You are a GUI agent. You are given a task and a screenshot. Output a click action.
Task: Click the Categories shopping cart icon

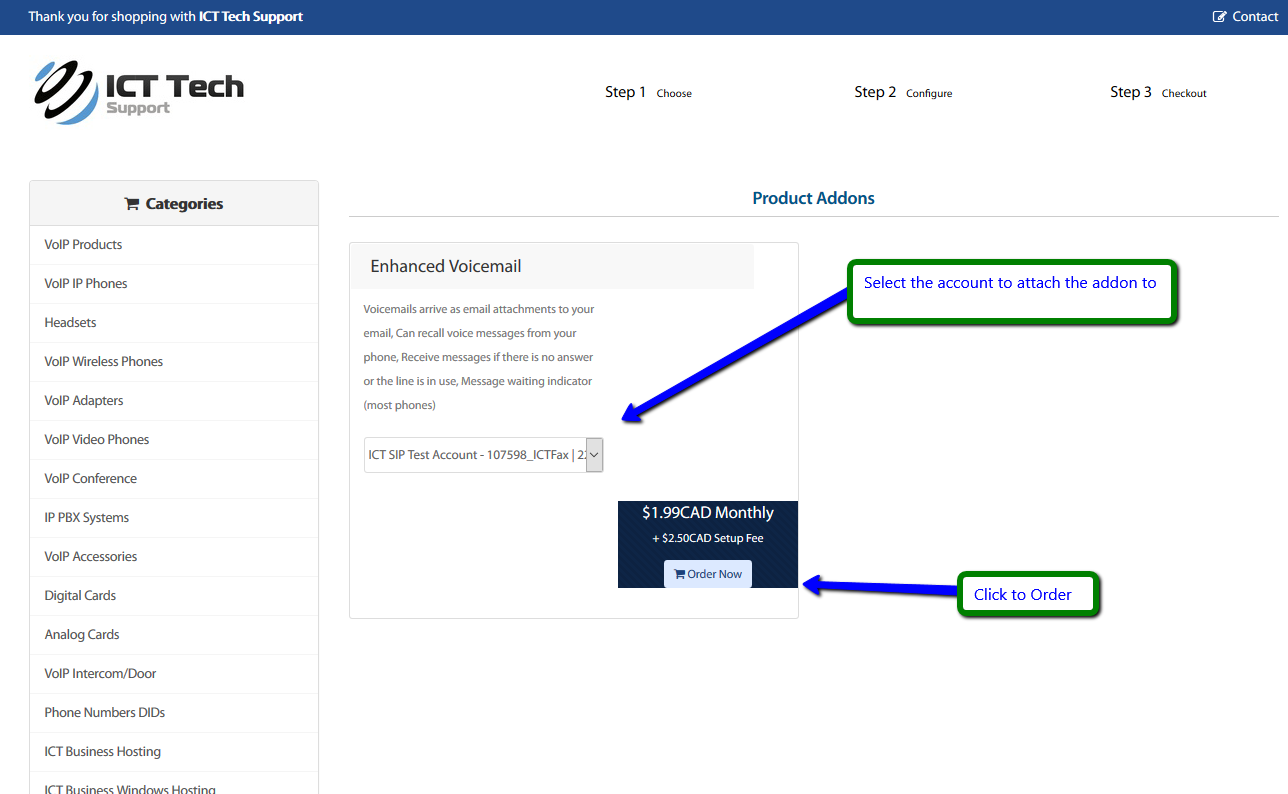coord(131,204)
